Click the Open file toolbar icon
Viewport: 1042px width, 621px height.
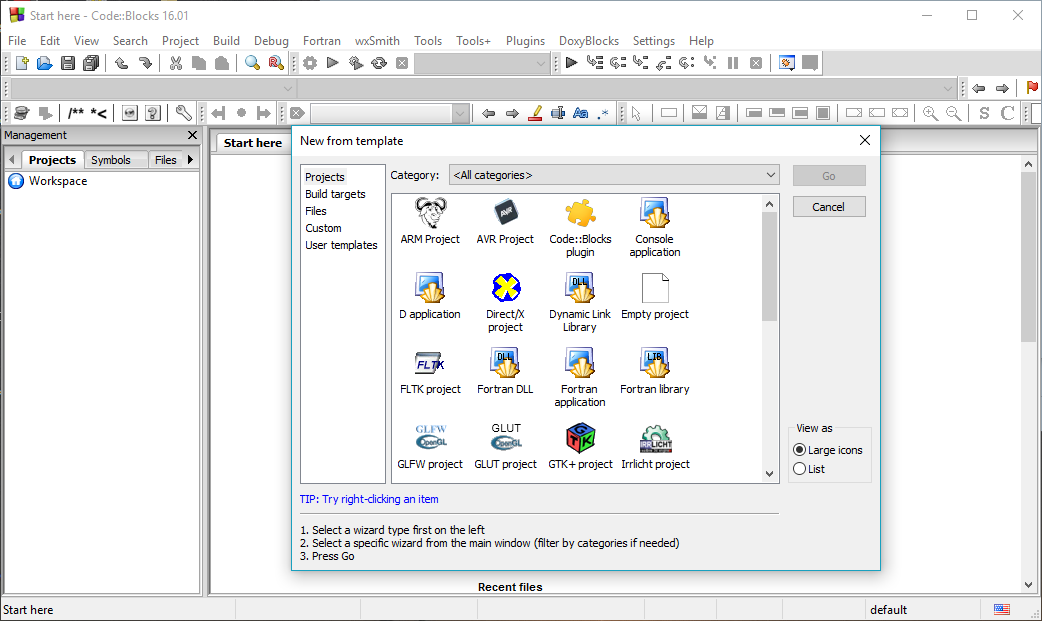[45, 63]
